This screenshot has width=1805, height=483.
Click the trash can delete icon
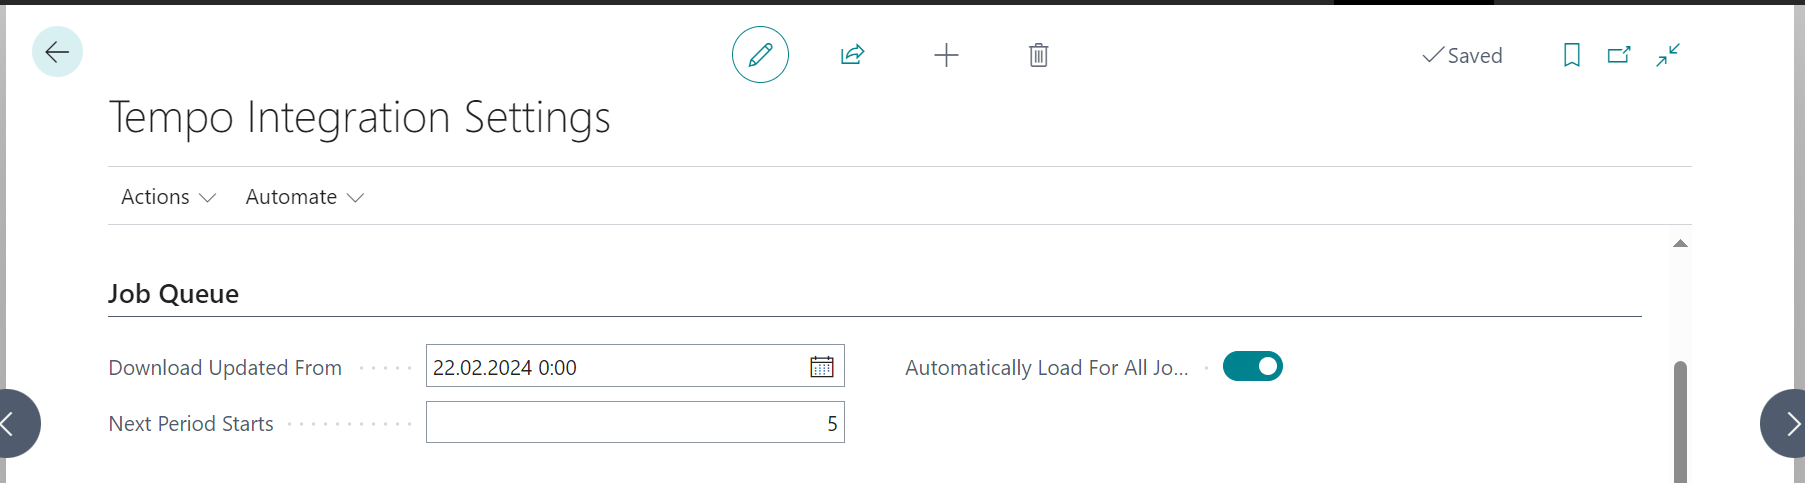click(1038, 55)
